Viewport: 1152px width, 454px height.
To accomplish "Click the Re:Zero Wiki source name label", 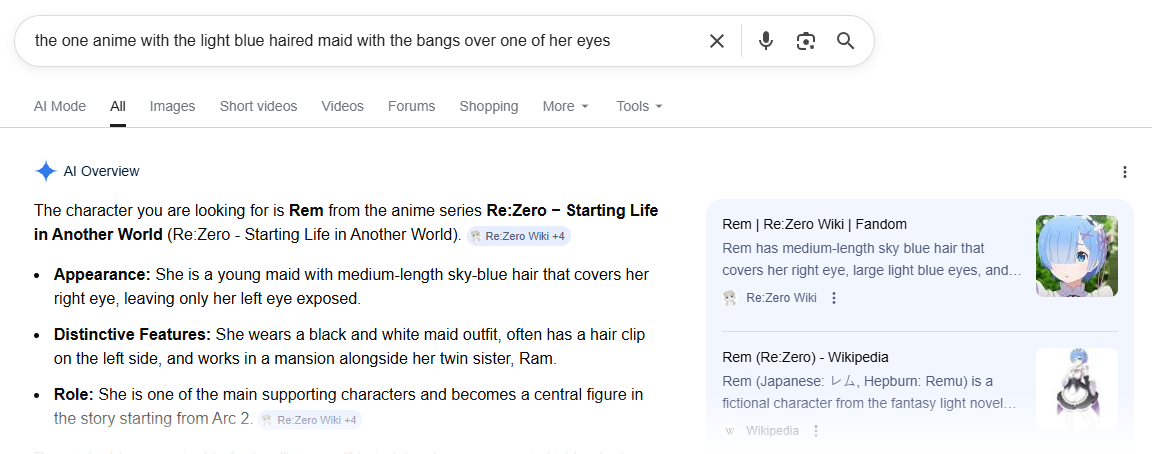I will tap(781, 298).
